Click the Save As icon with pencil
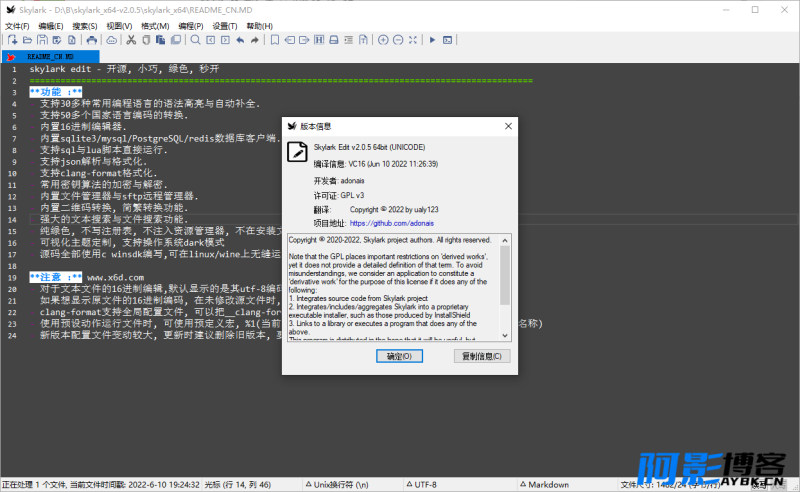The height and width of the screenshot is (492, 800). (57, 40)
